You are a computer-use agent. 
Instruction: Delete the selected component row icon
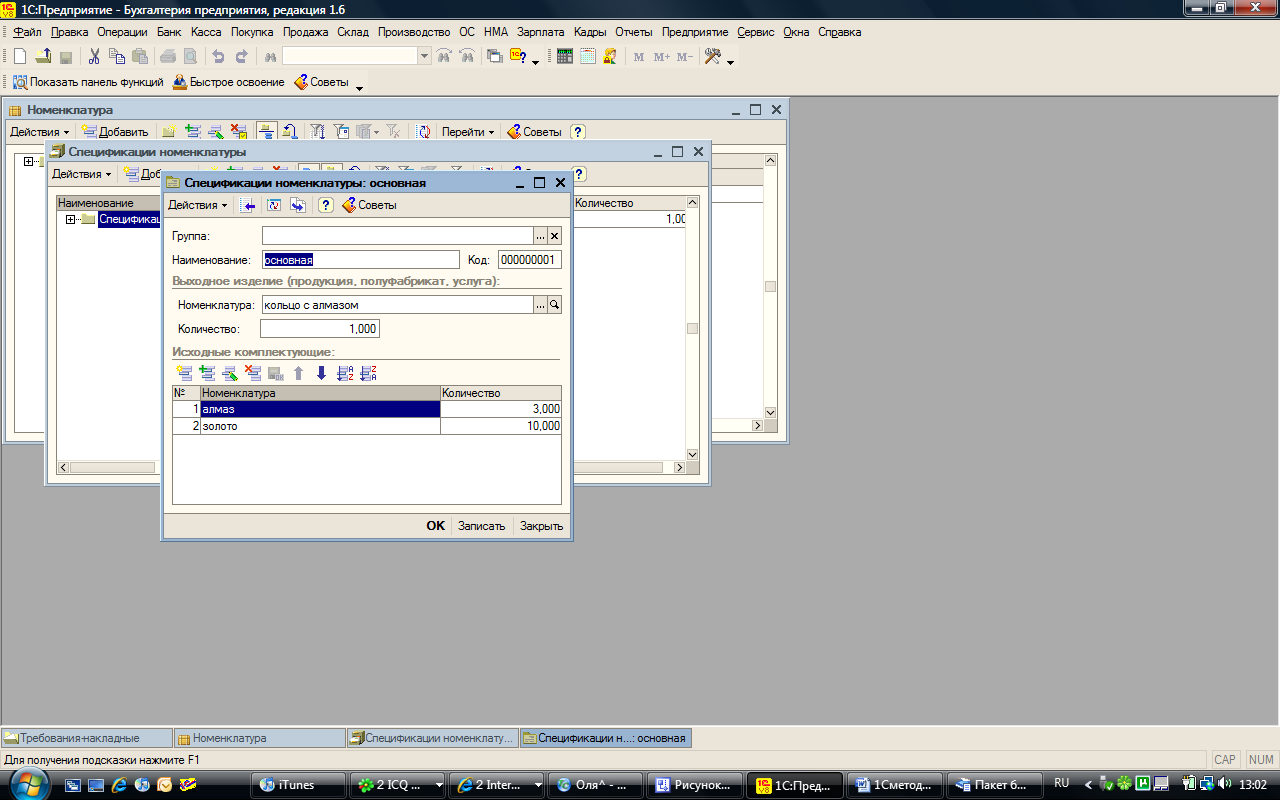click(x=253, y=373)
